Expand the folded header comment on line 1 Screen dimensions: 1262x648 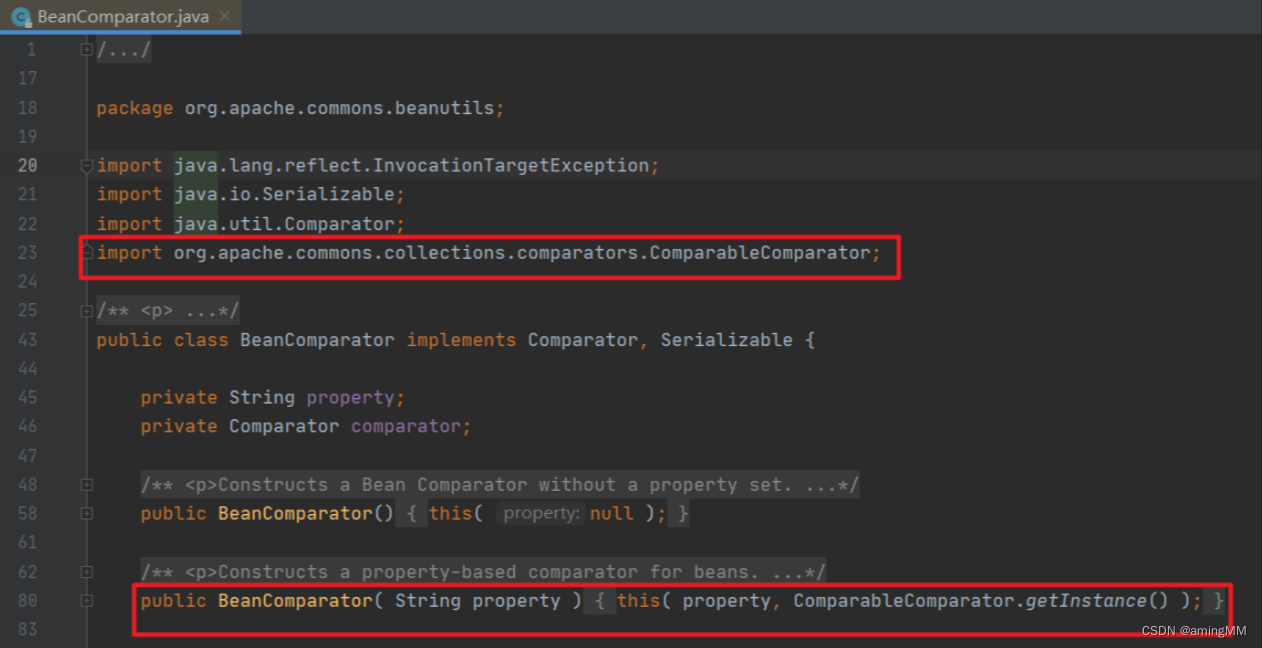coord(87,50)
